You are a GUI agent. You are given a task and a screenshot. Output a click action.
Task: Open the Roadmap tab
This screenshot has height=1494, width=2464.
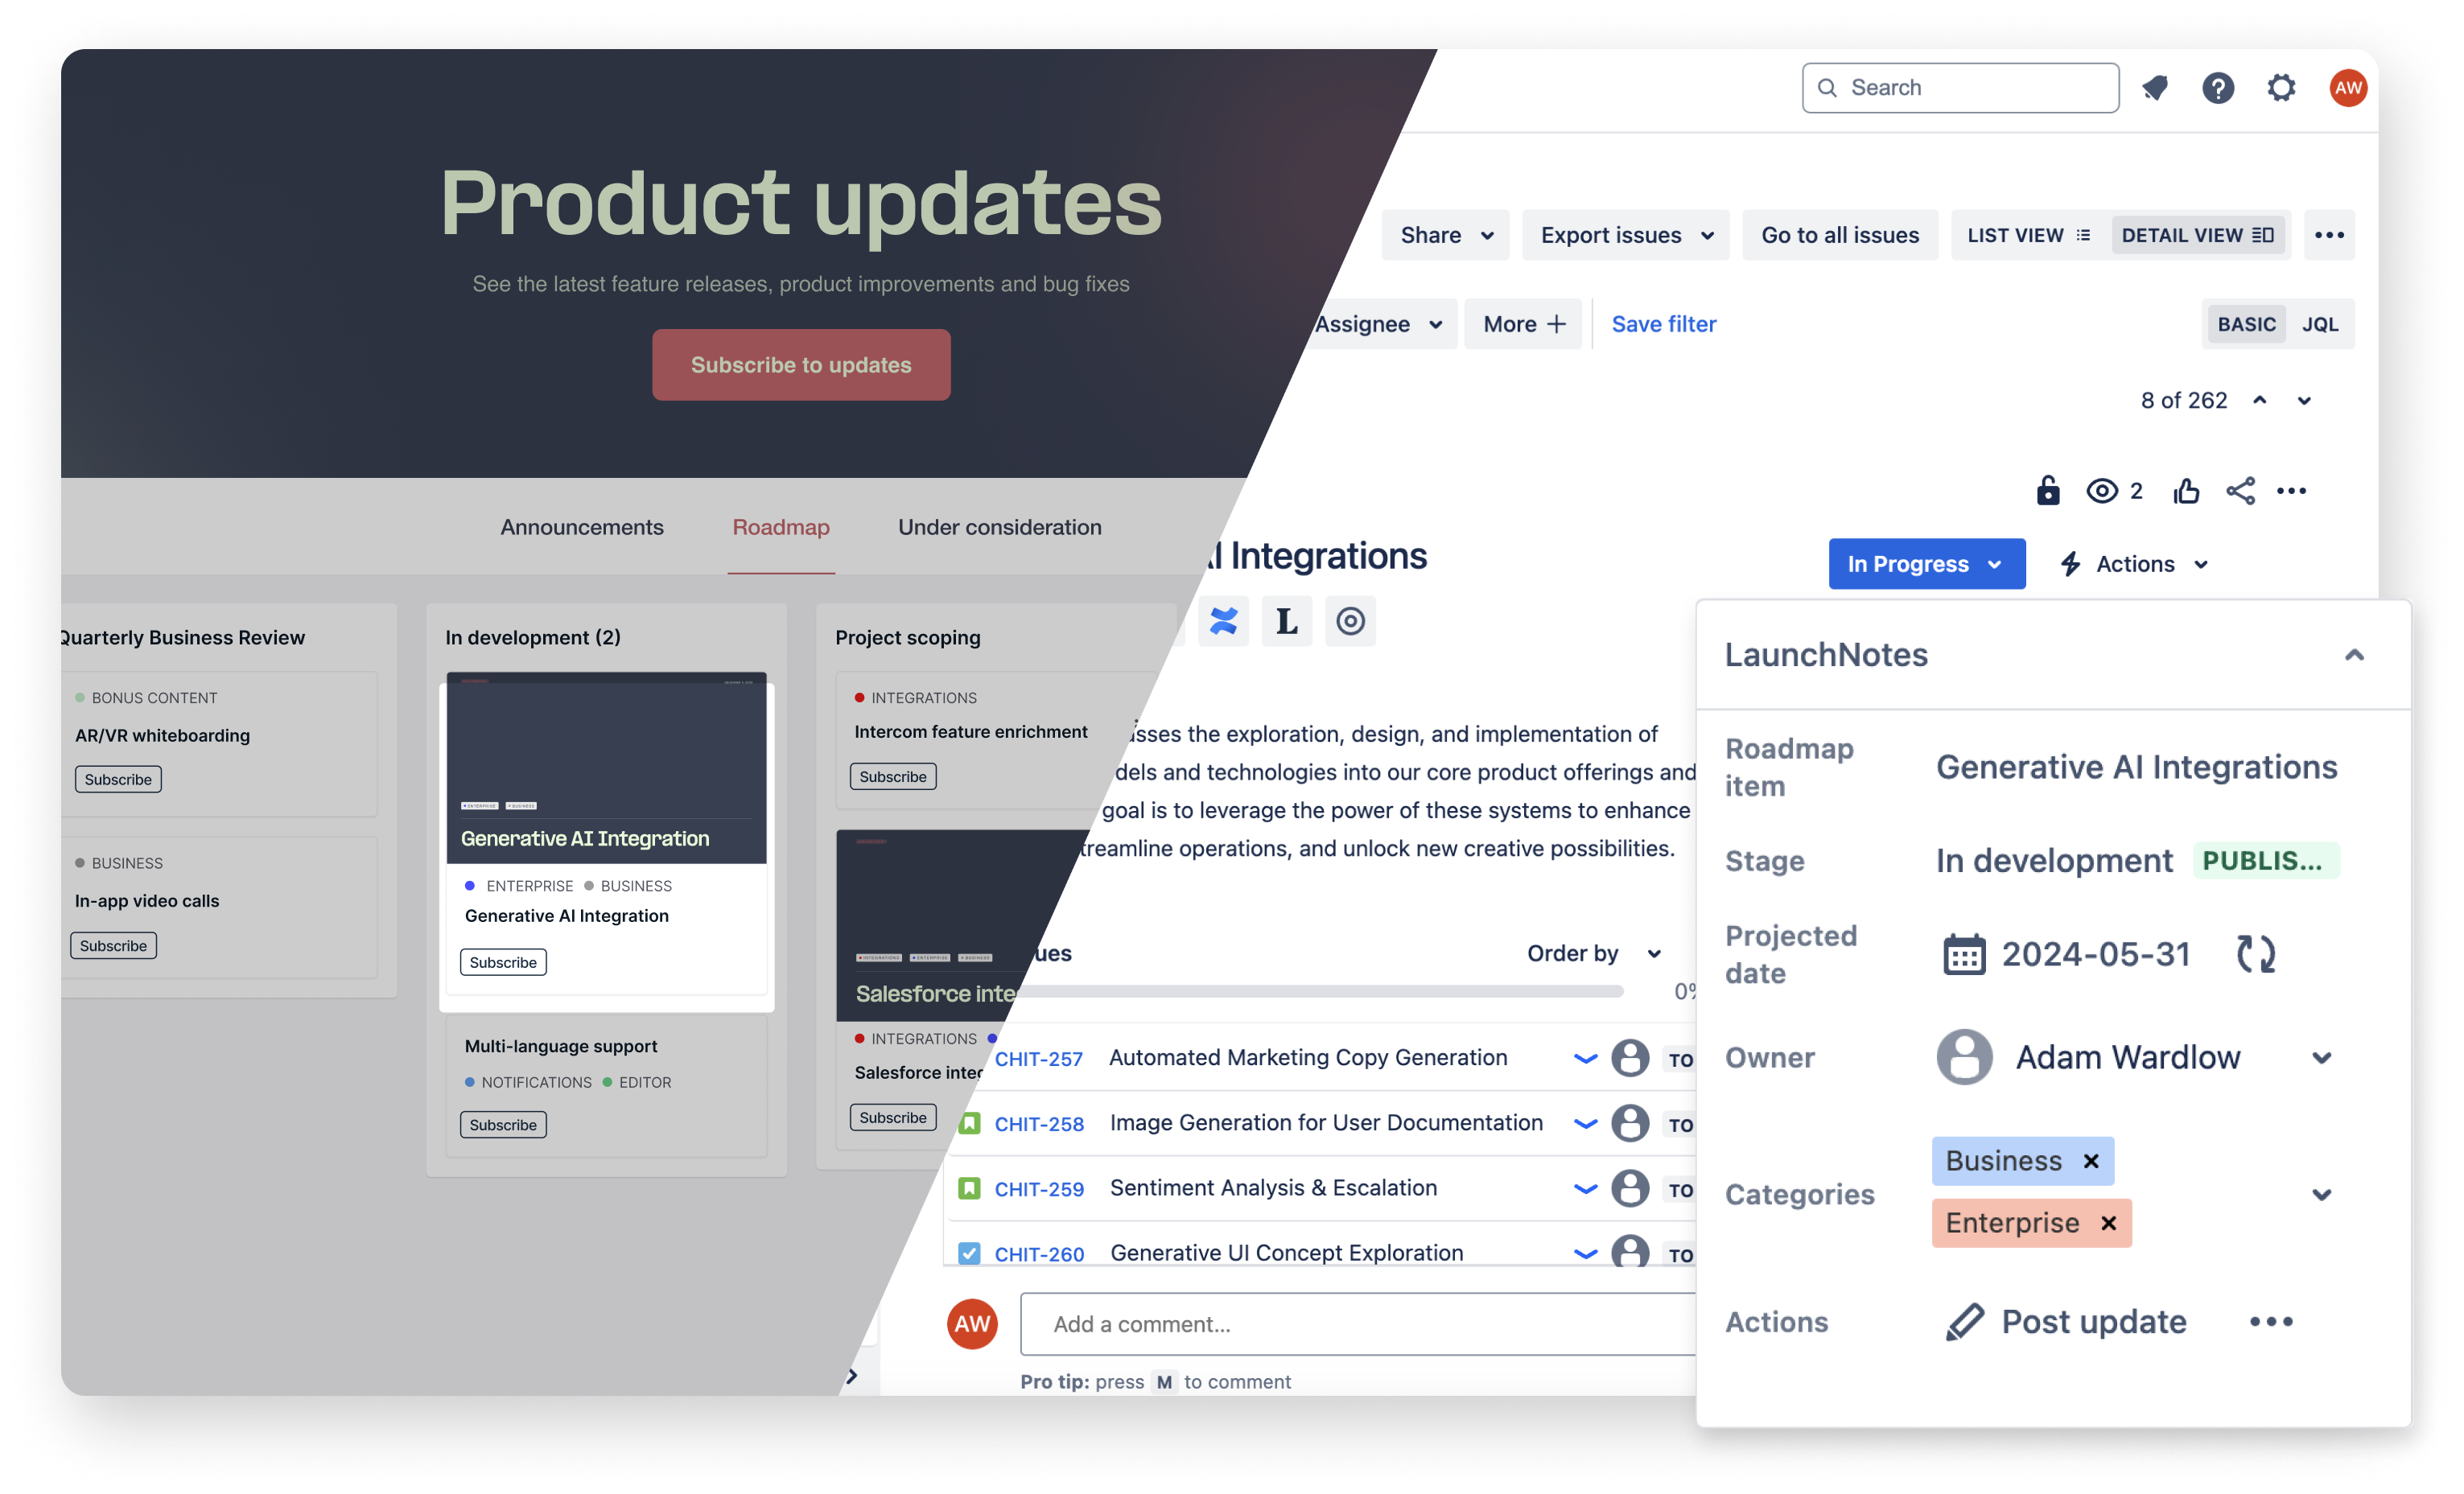[x=781, y=527]
